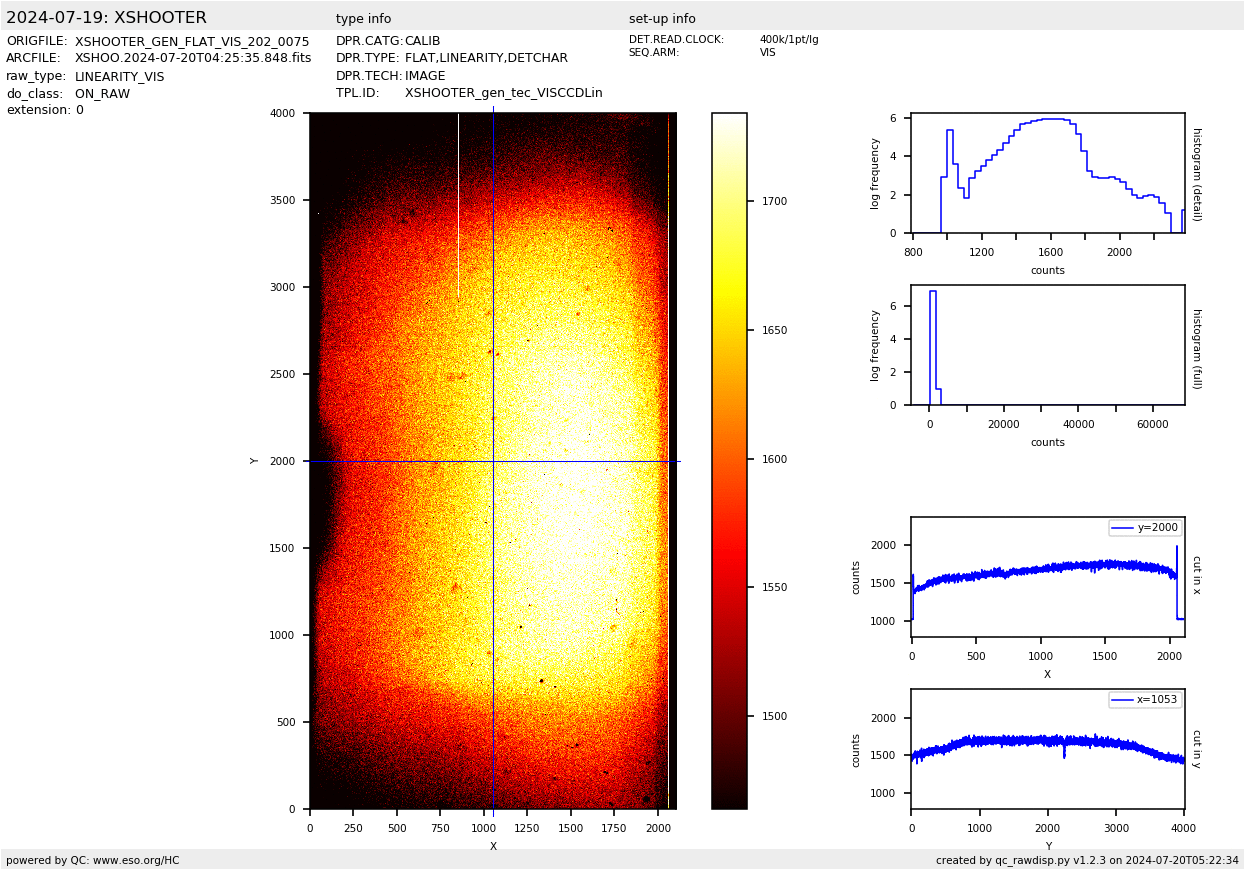The width and height of the screenshot is (1245, 870).
Task: Click the TPL.ID value XSHOOTER_gen_tec_VISCCDLin
Action: [503, 93]
